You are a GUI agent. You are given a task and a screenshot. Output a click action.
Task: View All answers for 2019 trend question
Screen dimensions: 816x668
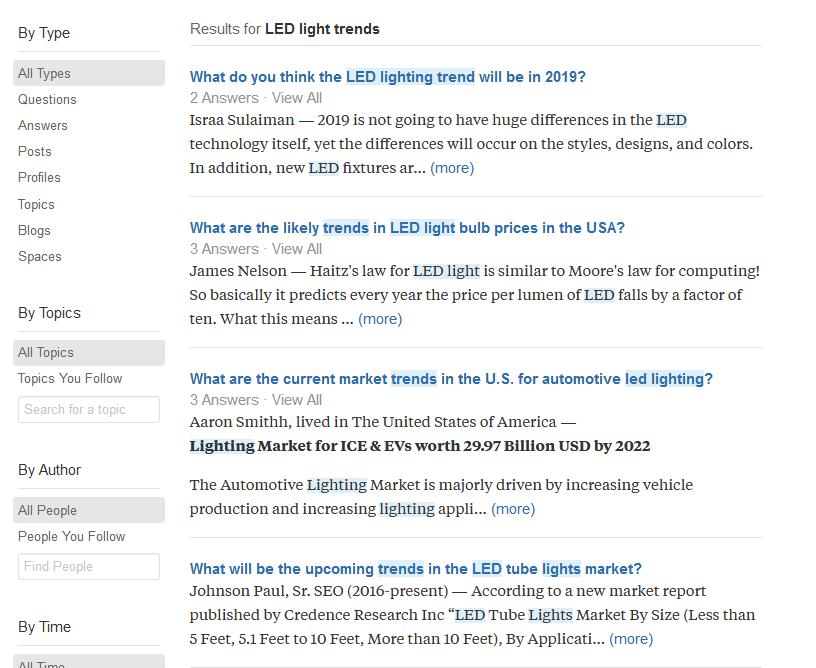(297, 98)
